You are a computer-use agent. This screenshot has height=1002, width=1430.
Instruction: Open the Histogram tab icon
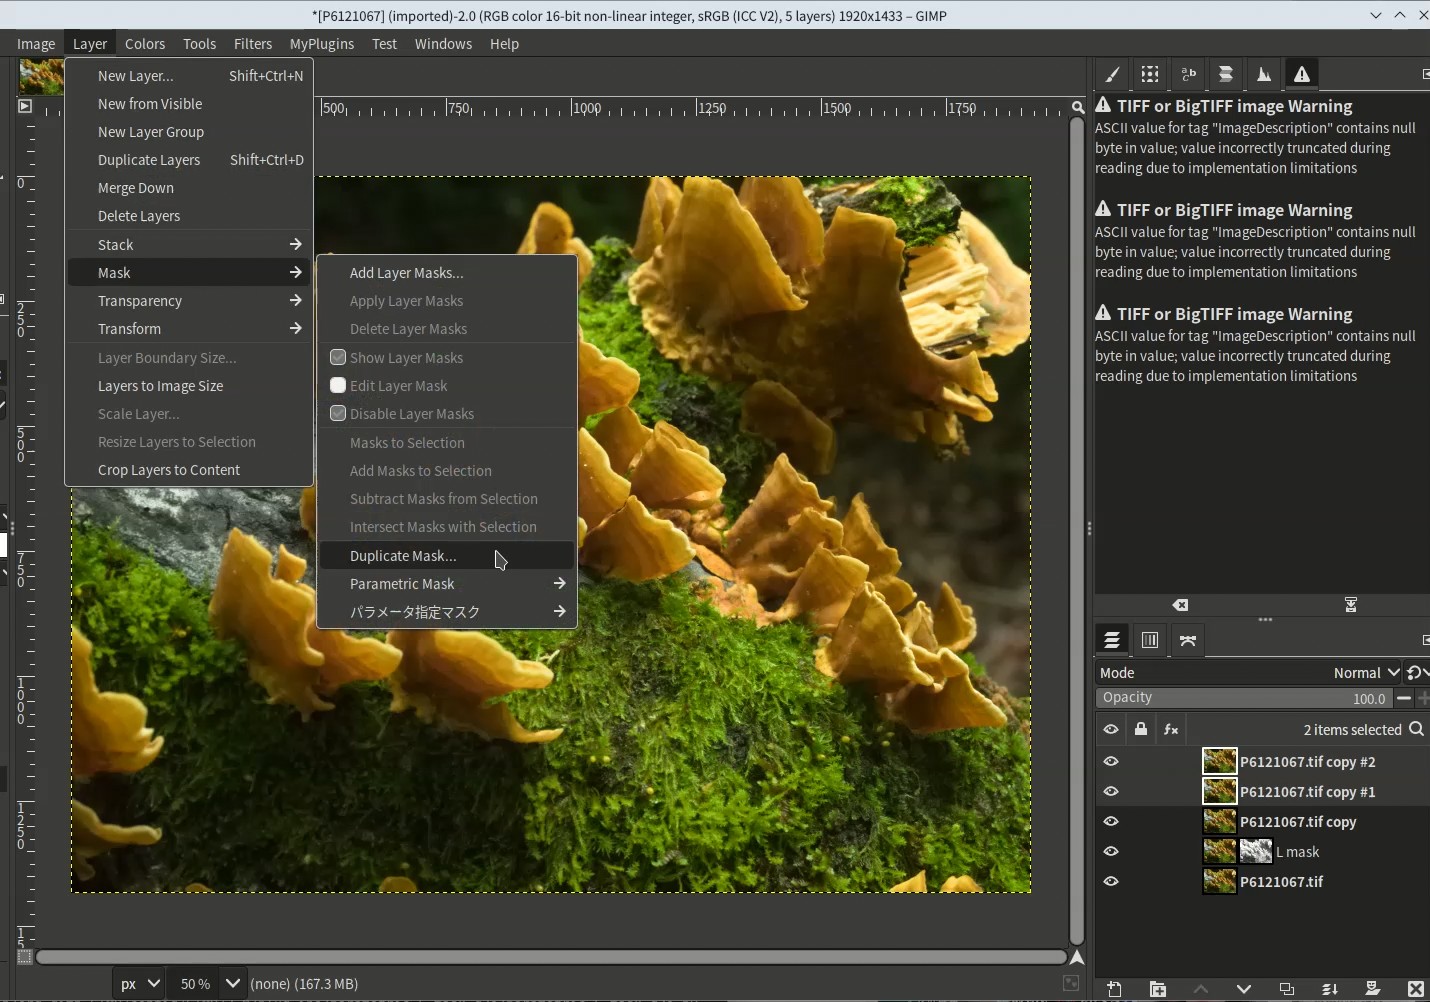click(x=1264, y=75)
